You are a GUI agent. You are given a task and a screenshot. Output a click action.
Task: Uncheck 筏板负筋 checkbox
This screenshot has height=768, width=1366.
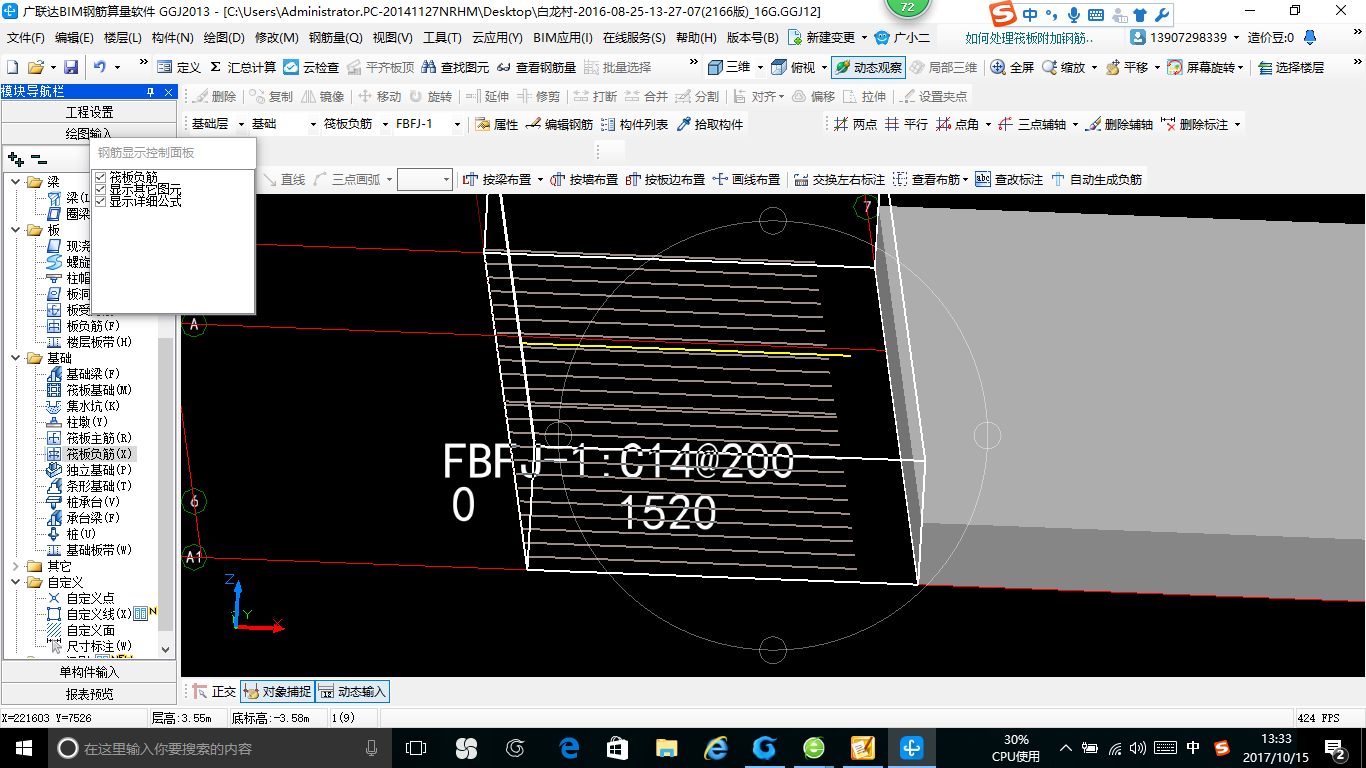[x=100, y=177]
